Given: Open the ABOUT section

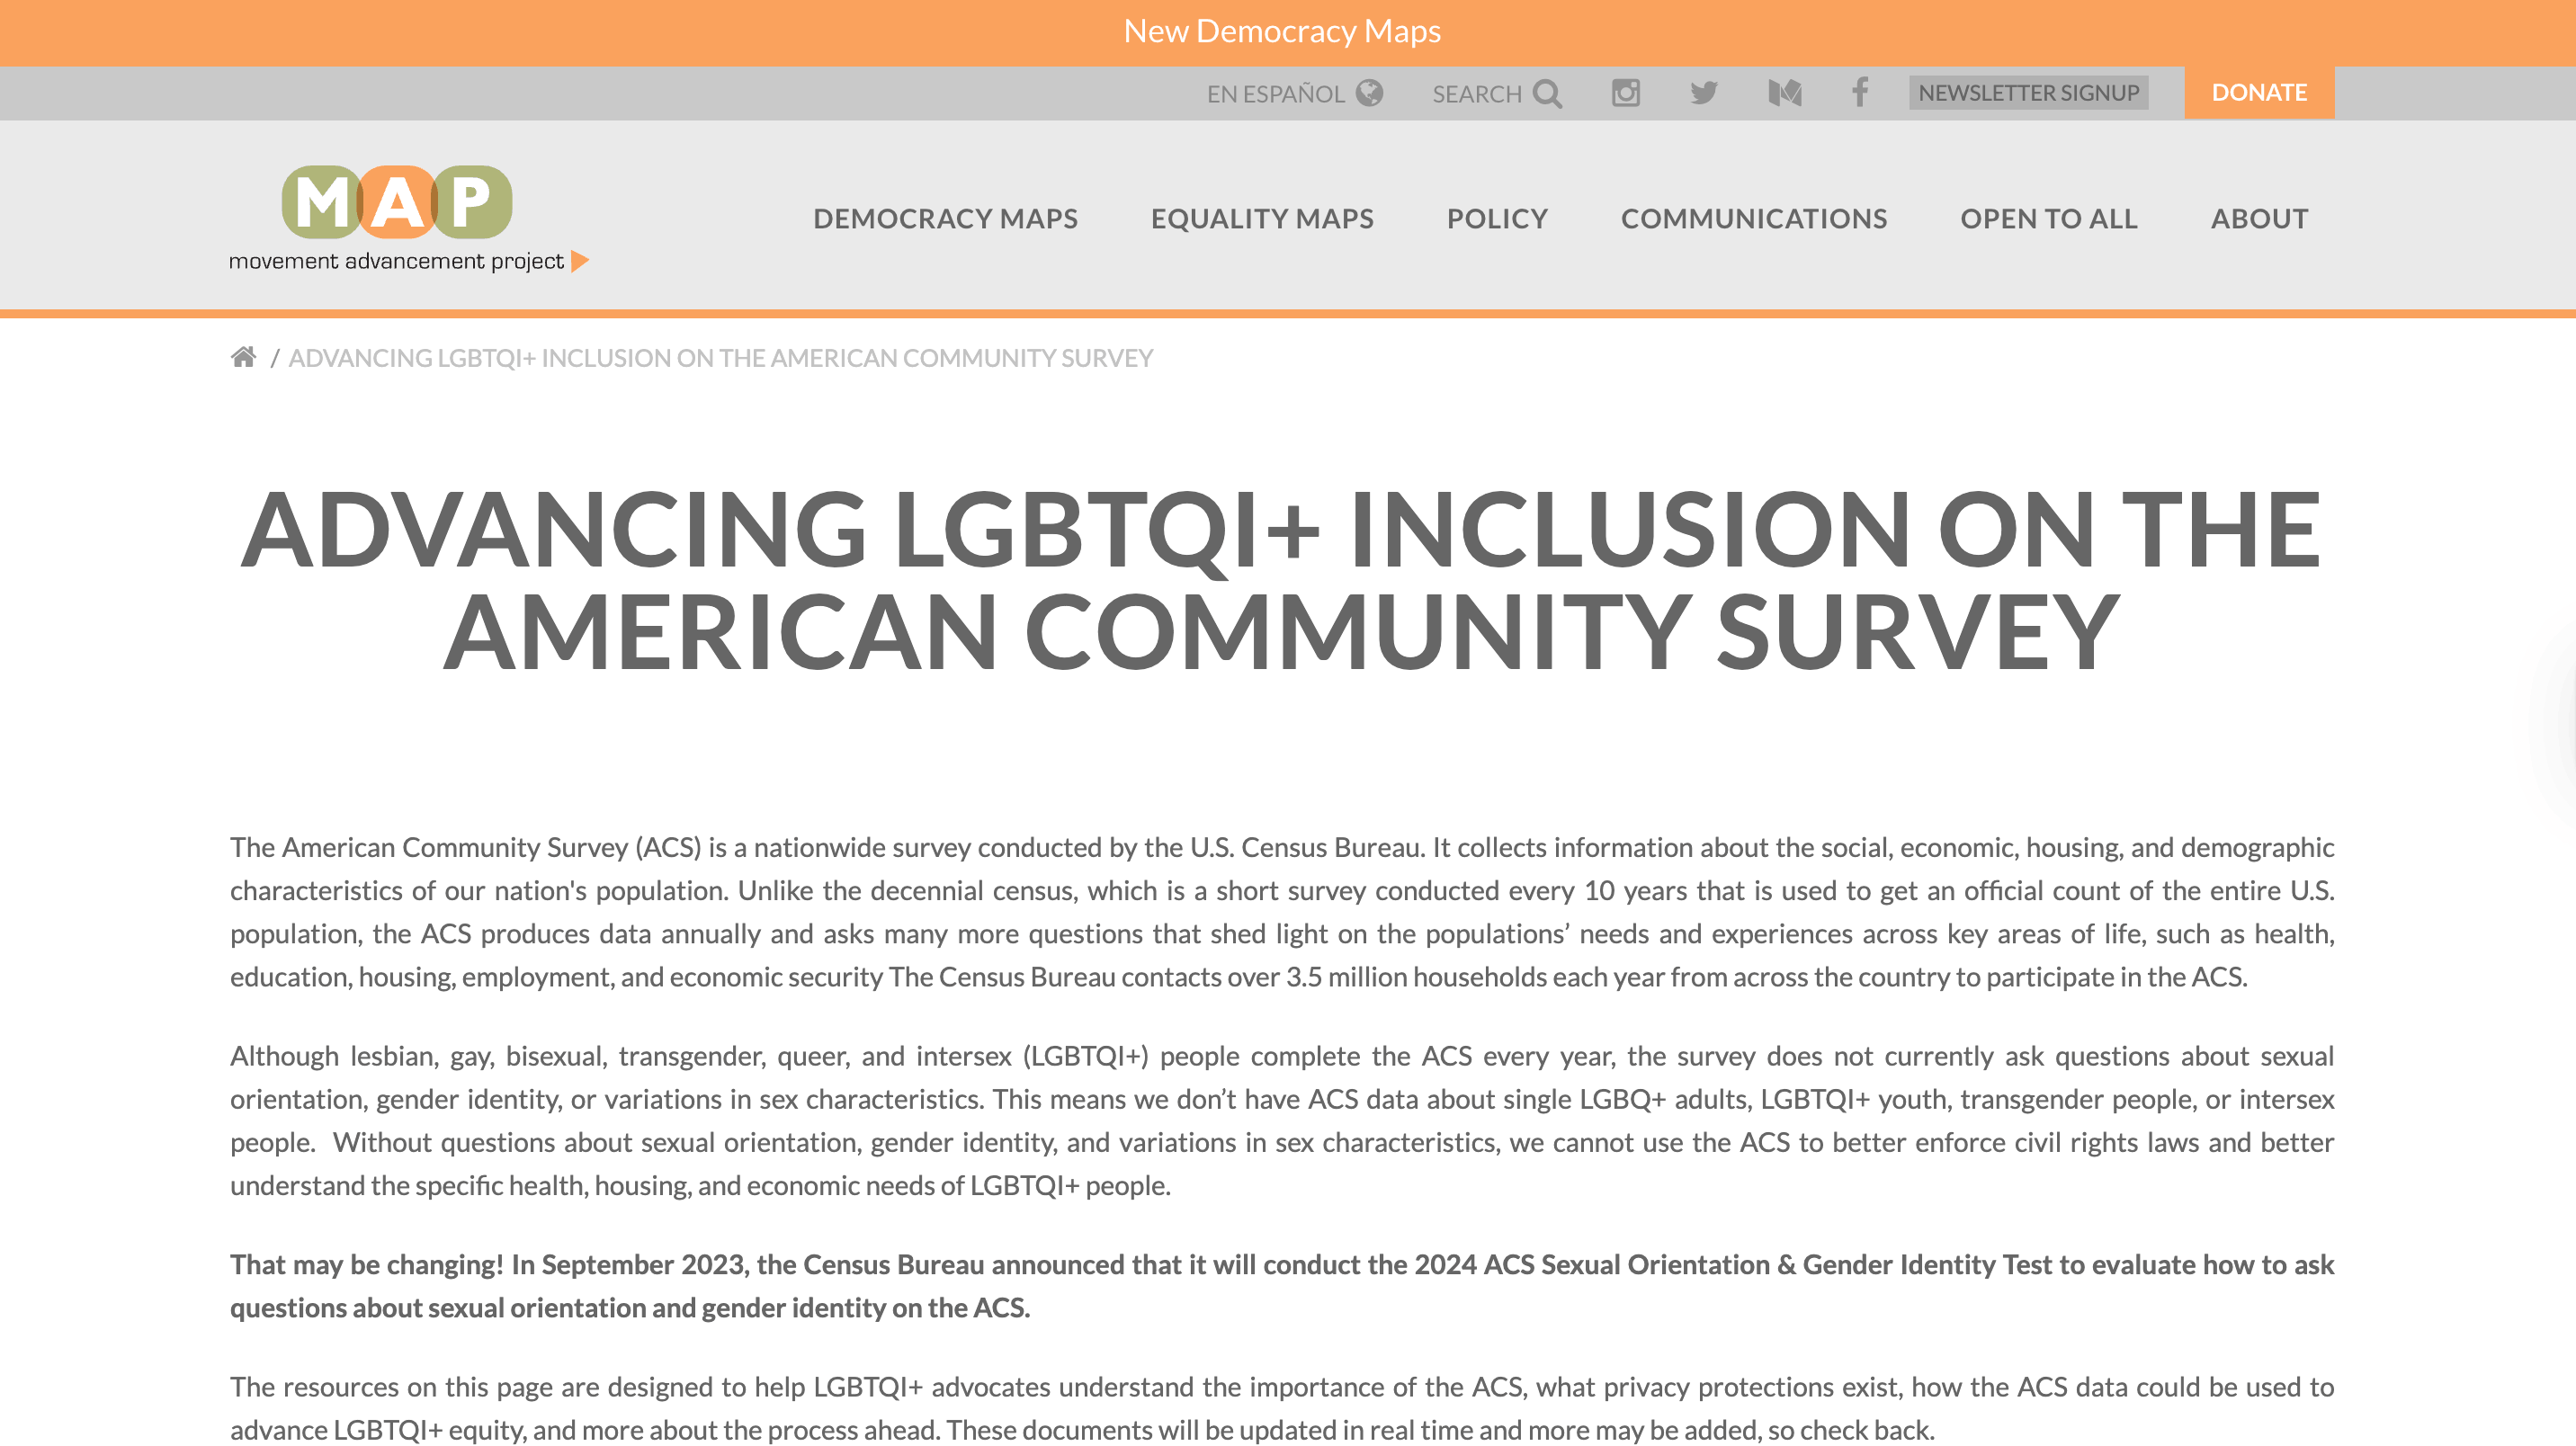Looking at the screenshot, I should click(2260, 218).
